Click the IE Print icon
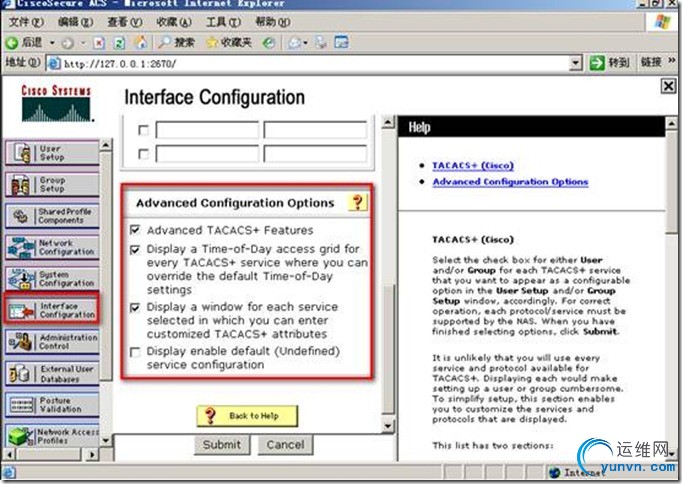 pos(321,42)
